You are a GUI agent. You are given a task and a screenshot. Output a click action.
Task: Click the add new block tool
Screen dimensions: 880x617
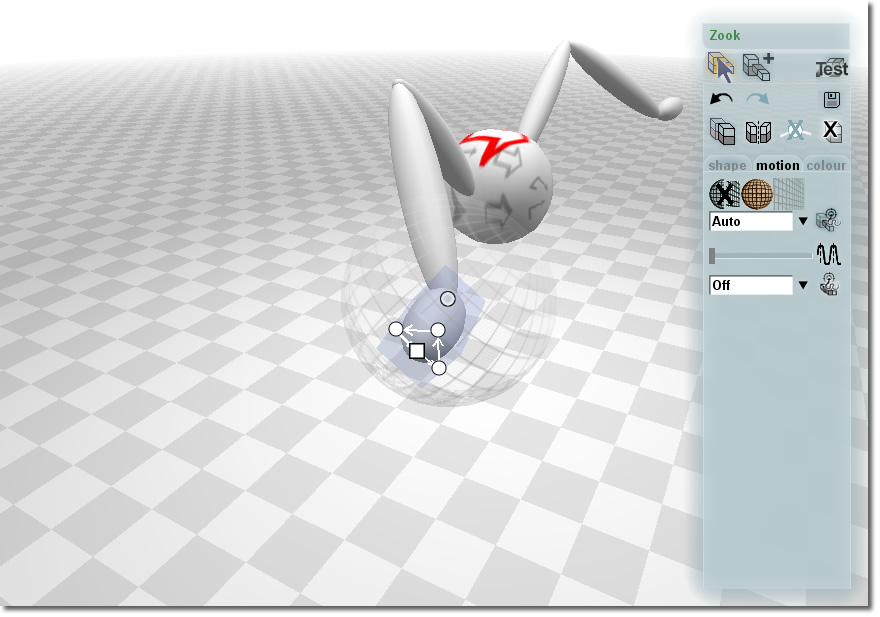point(758,67)
